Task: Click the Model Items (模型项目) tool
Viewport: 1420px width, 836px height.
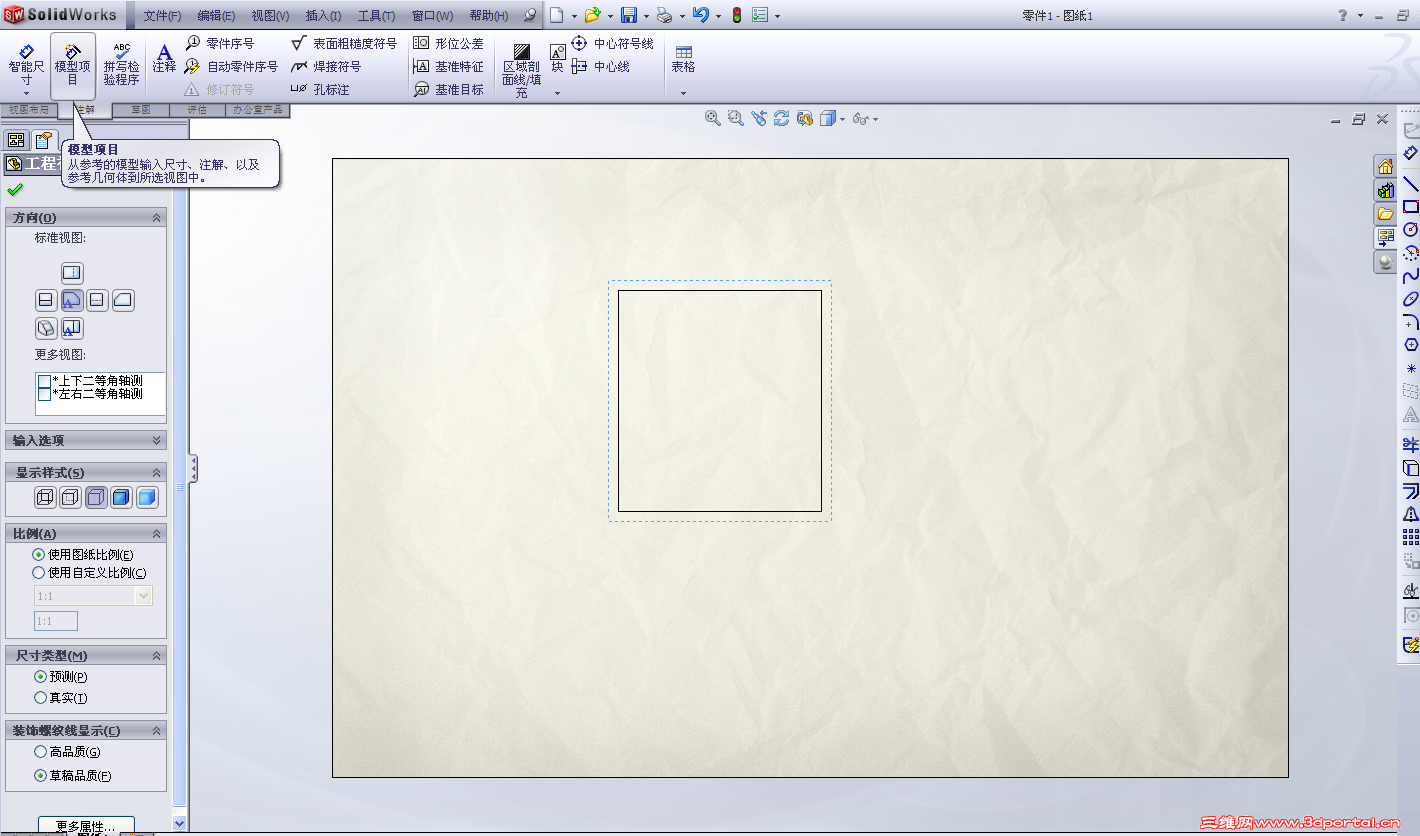Action: pos(73,66)
